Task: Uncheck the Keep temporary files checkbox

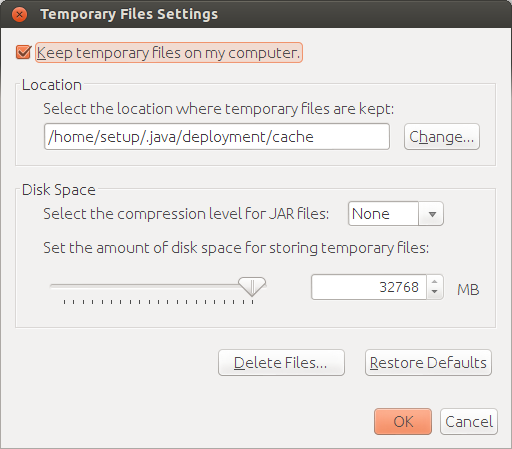Action: [23, 52]
